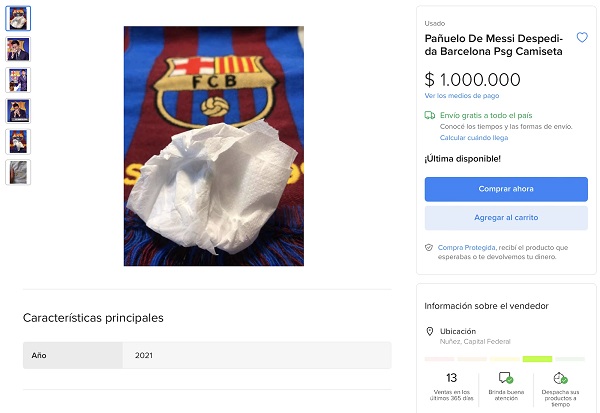Click the on-time dispatch package icon
The height and width of the screenshot is (413, 600).
(560, 378)
